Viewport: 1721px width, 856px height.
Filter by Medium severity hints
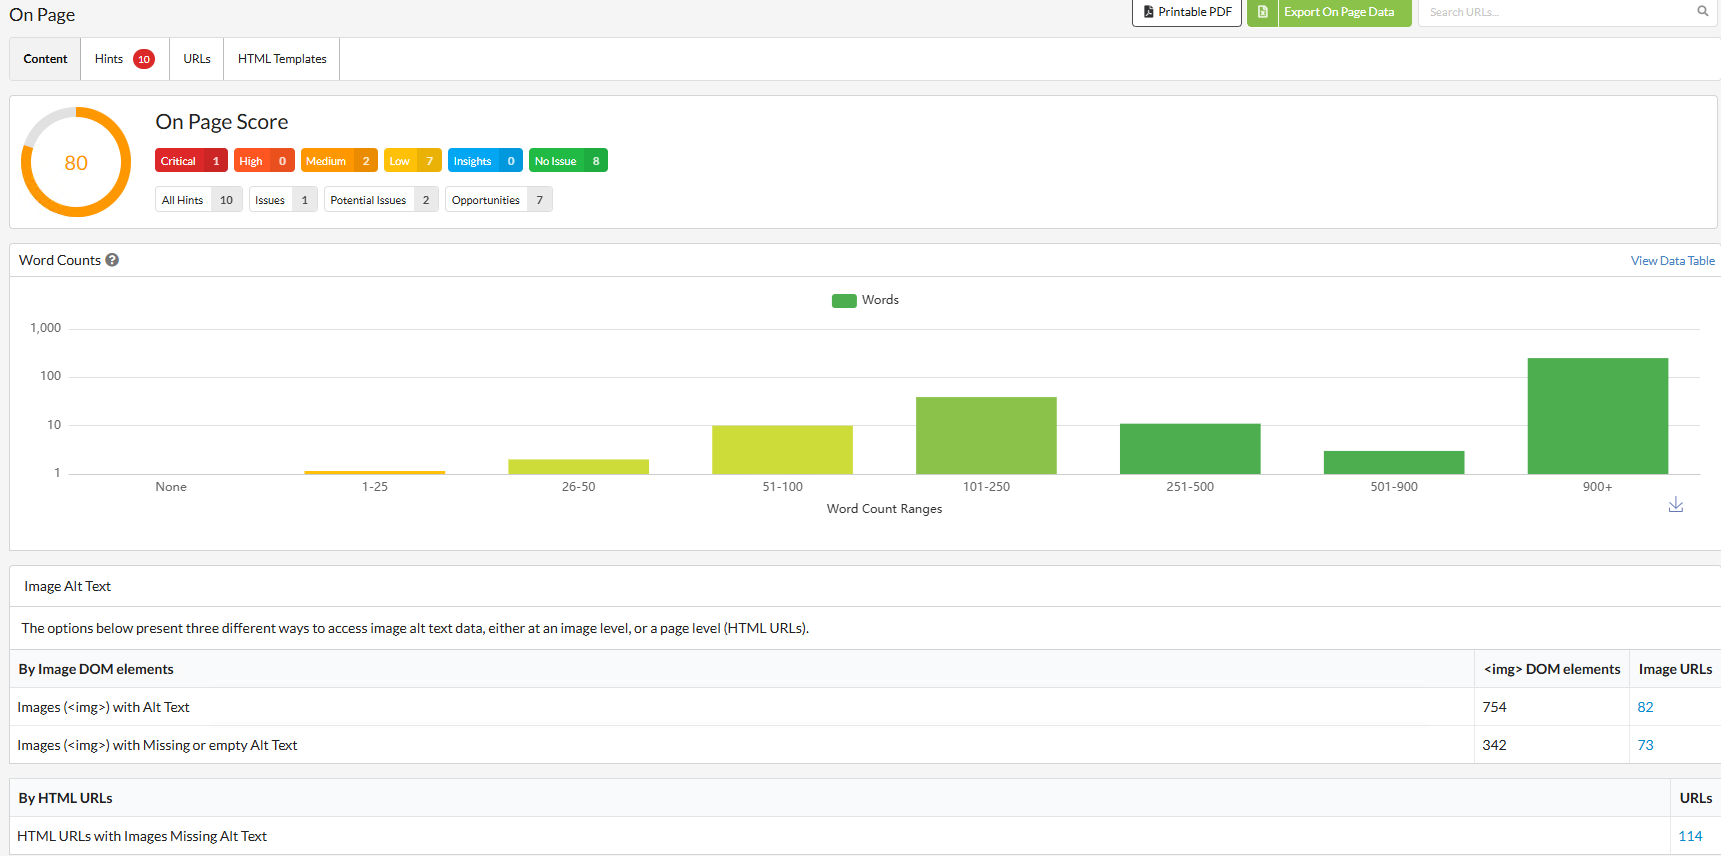point(339,161)
